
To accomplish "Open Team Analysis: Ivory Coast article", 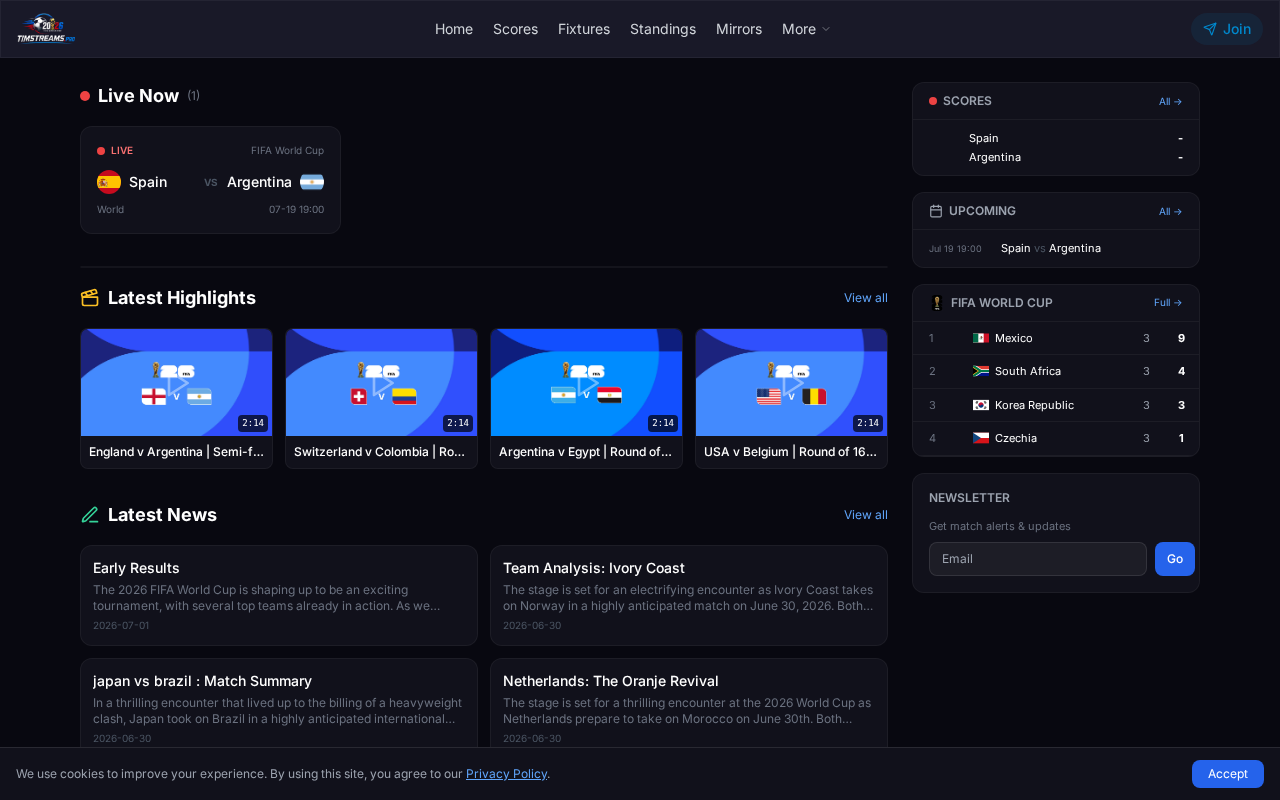I will 689,595.
